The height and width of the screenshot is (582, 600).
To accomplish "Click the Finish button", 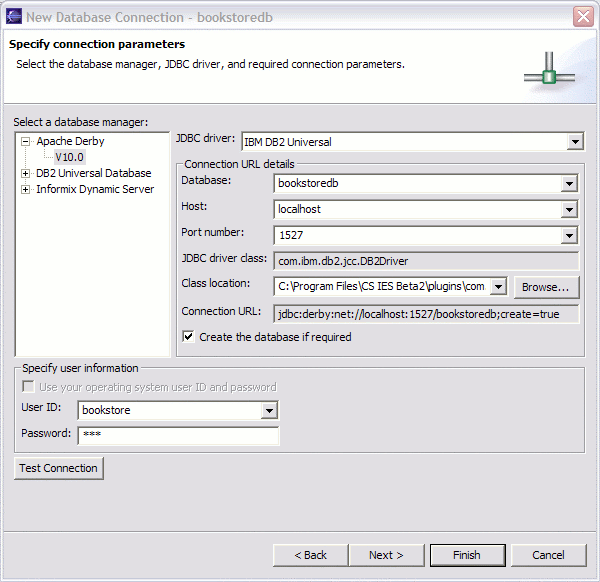I will [467, 555].
